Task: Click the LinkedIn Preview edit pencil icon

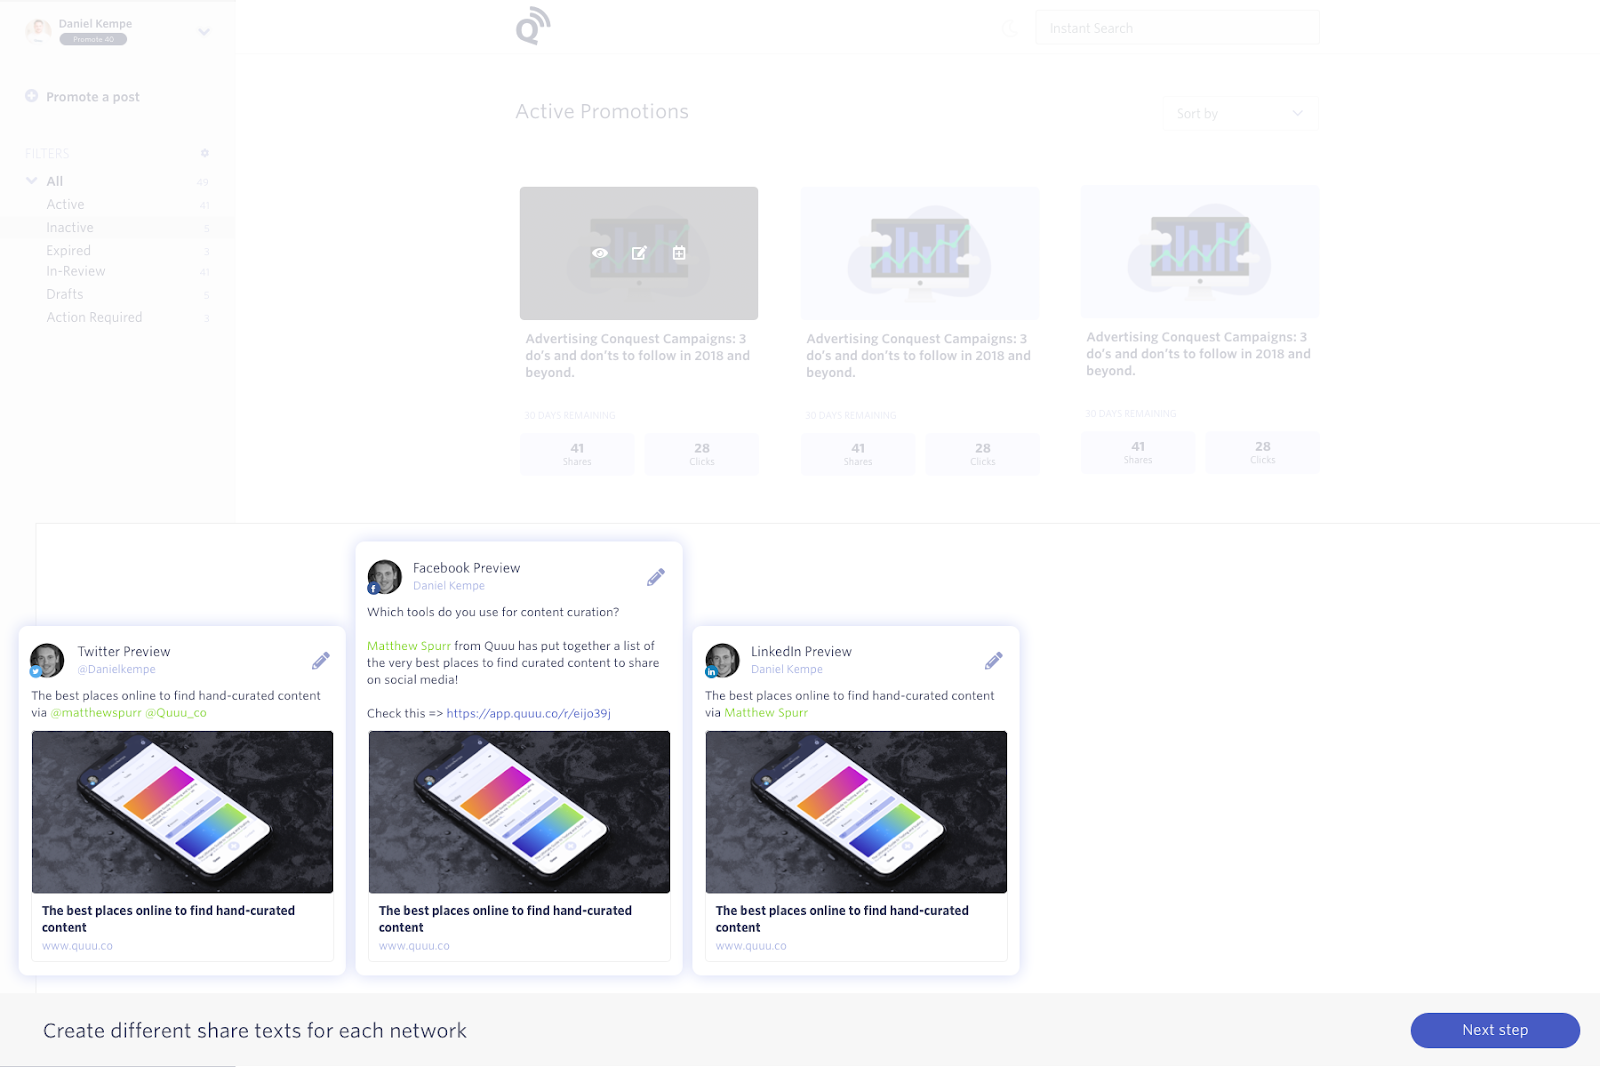Action: pos(993,661)
